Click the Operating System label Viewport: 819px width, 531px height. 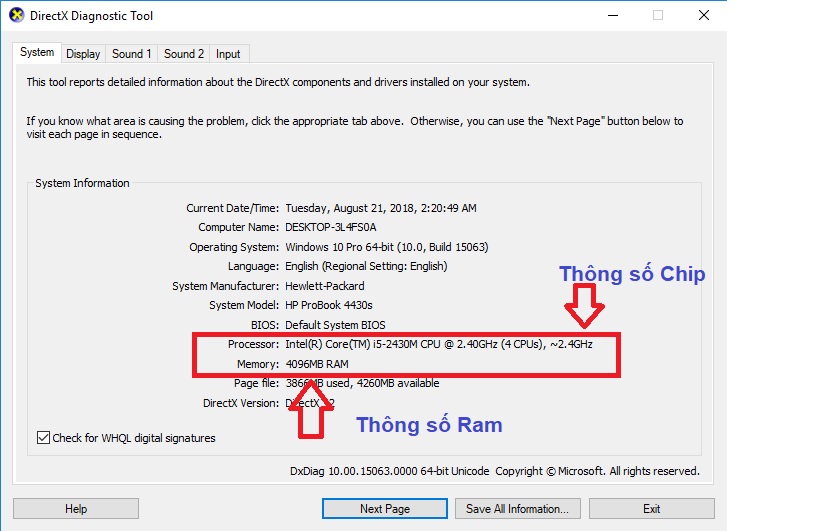234,247
